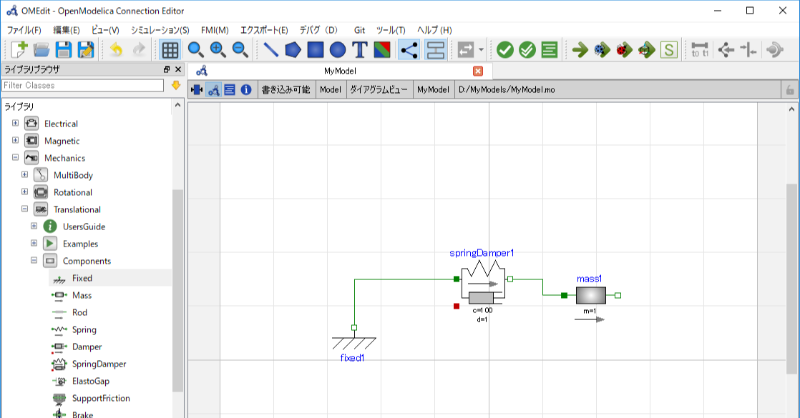Image resolution: width=800 pixels, height=418 pixels.
Task: Collapse the Components node
Action: pos(34,260)
